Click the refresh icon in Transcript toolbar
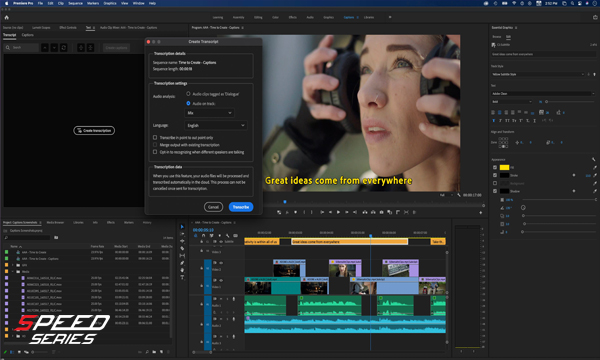Image resolution: width=600 pixels, height=360 pixels. (64, 47)
